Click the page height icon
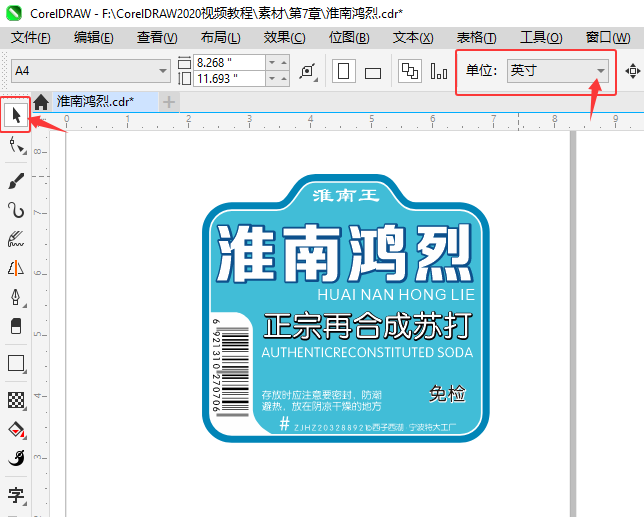Screen dimensions: 644x517 coord(184,78)
